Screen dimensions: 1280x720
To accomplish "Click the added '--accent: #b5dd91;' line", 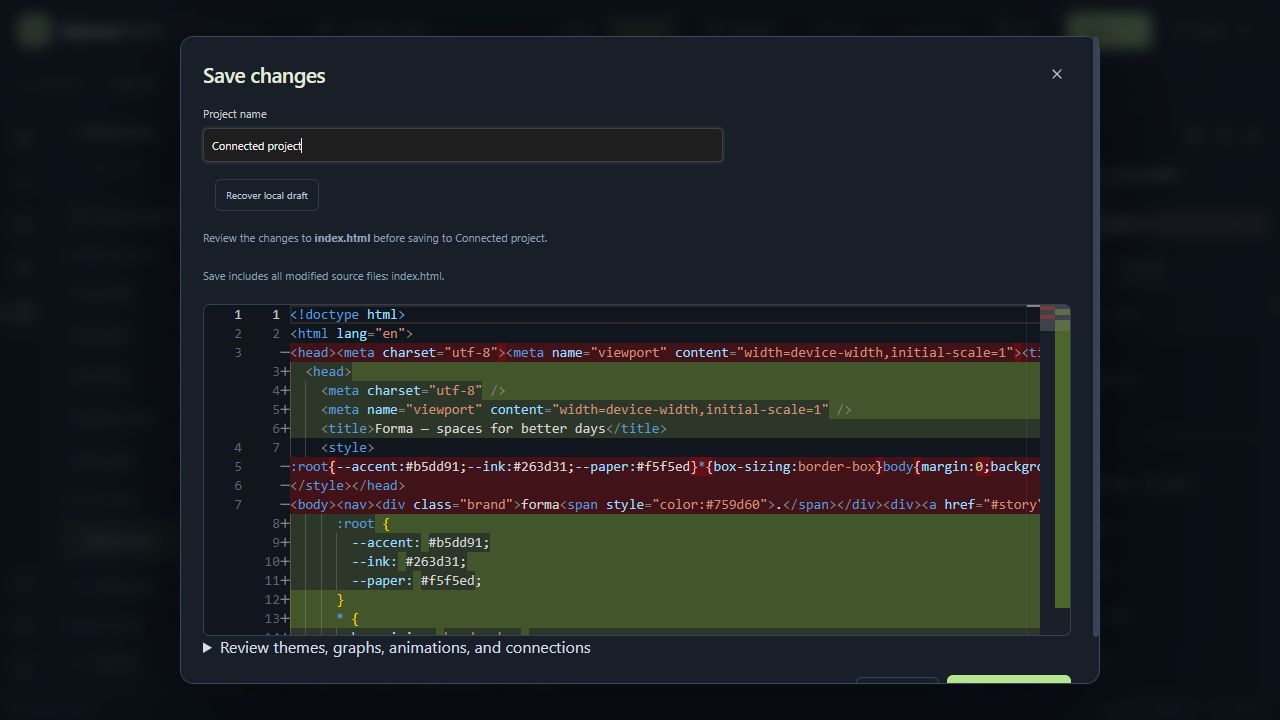I will point(665,543).
